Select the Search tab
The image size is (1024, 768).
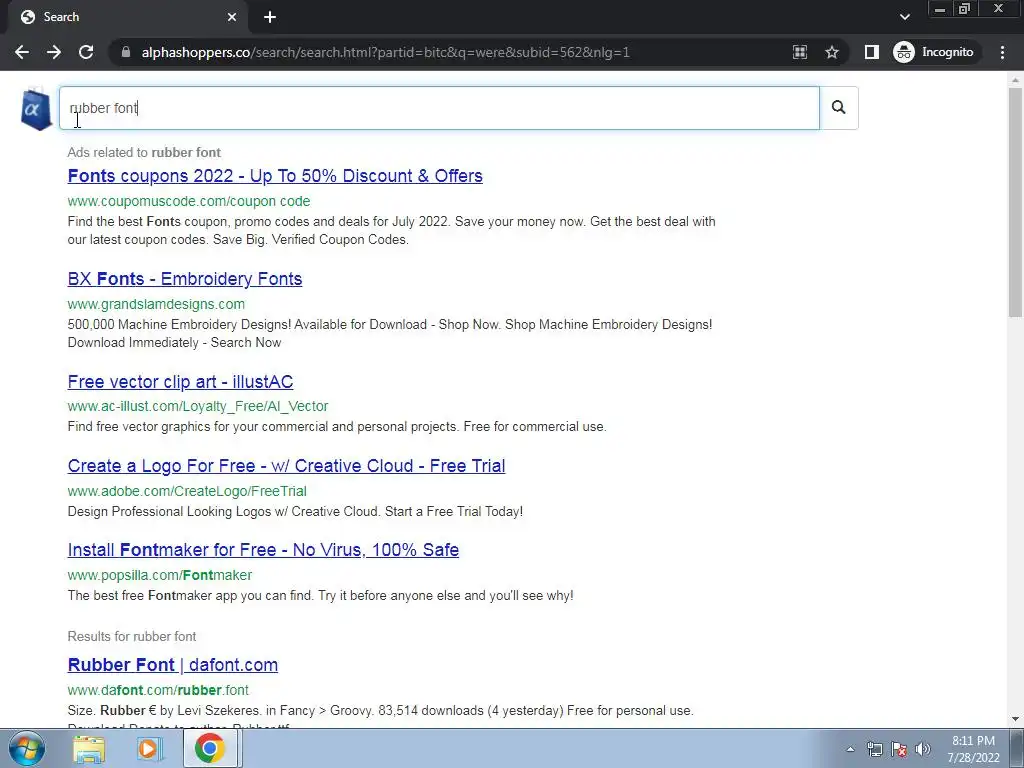128,17
